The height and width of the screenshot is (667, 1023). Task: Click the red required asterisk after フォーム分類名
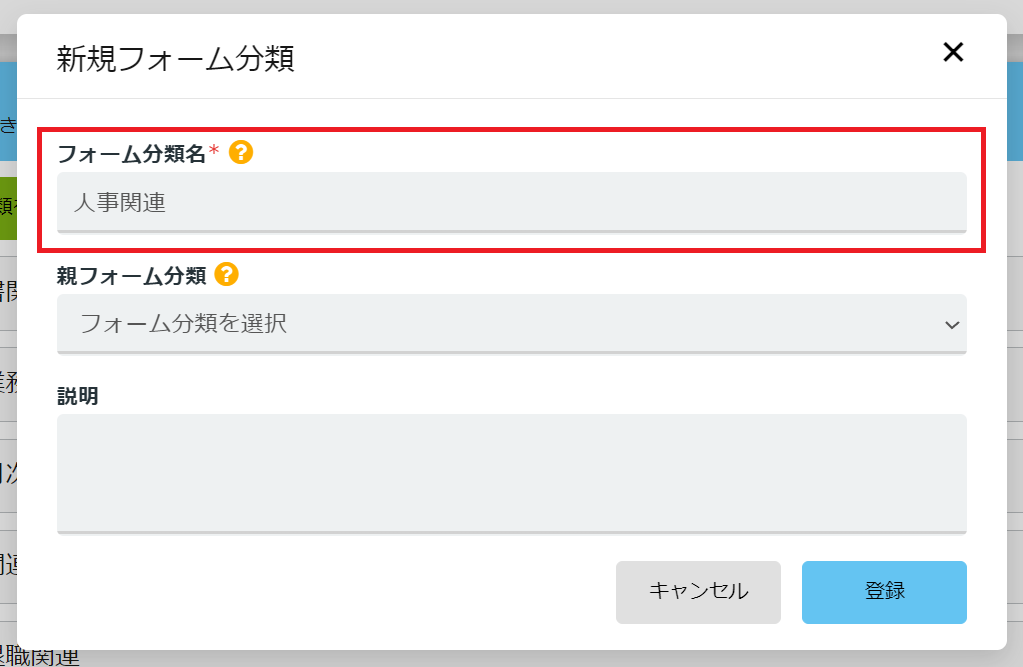214,152
